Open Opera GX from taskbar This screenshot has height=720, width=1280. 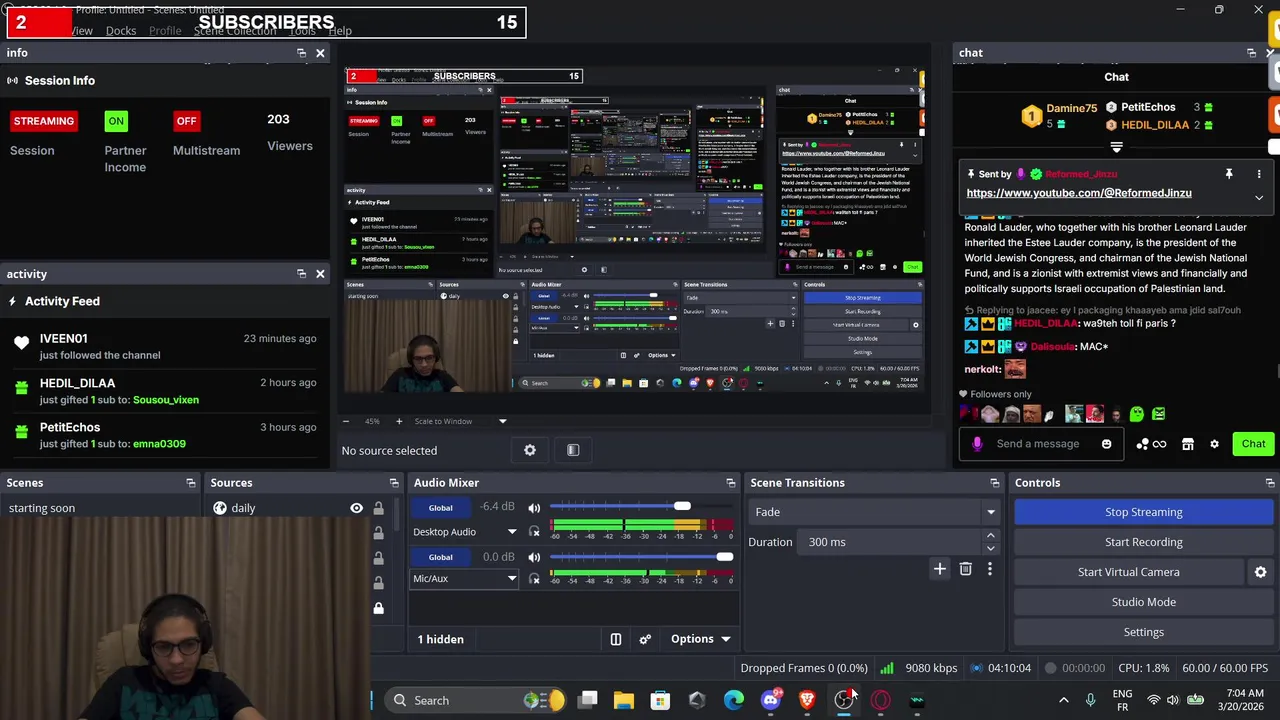pyautogui.click(x=881, y=700)
